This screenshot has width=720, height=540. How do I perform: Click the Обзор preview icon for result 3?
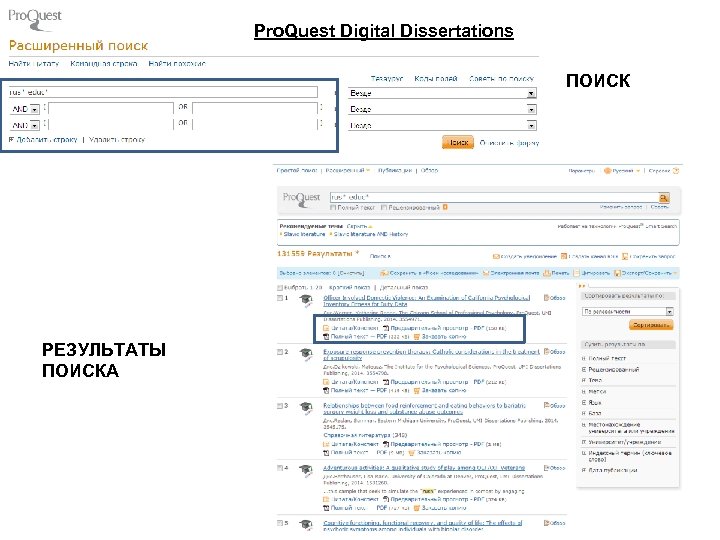point(547,405)
